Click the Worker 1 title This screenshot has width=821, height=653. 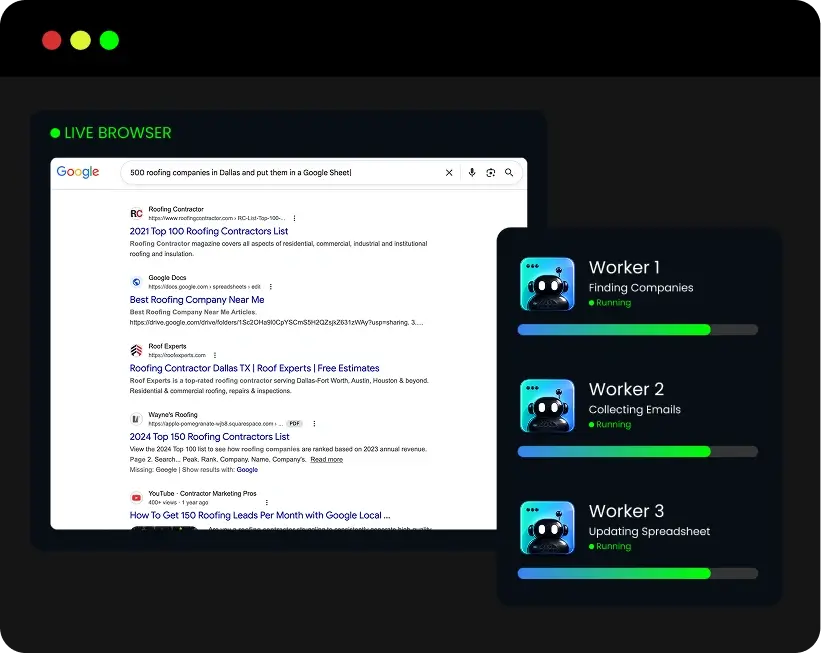(x=624, y=268)
